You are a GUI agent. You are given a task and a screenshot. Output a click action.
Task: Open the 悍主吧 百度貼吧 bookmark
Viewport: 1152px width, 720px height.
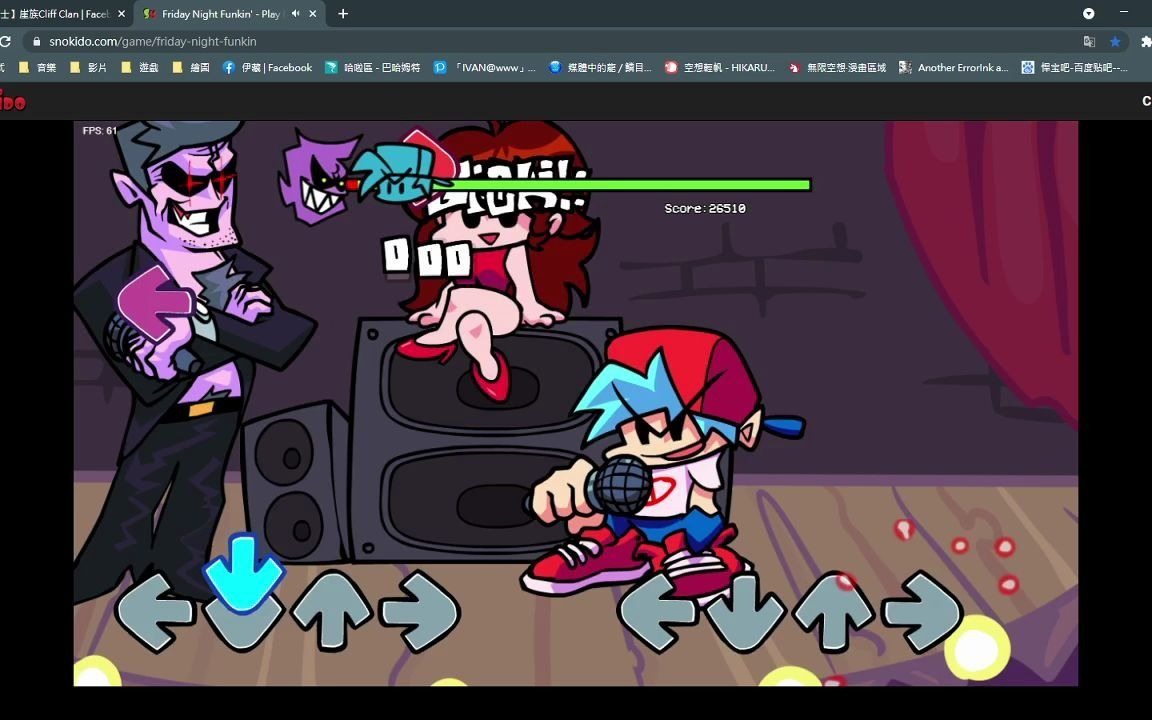[x=1075, y=68]
